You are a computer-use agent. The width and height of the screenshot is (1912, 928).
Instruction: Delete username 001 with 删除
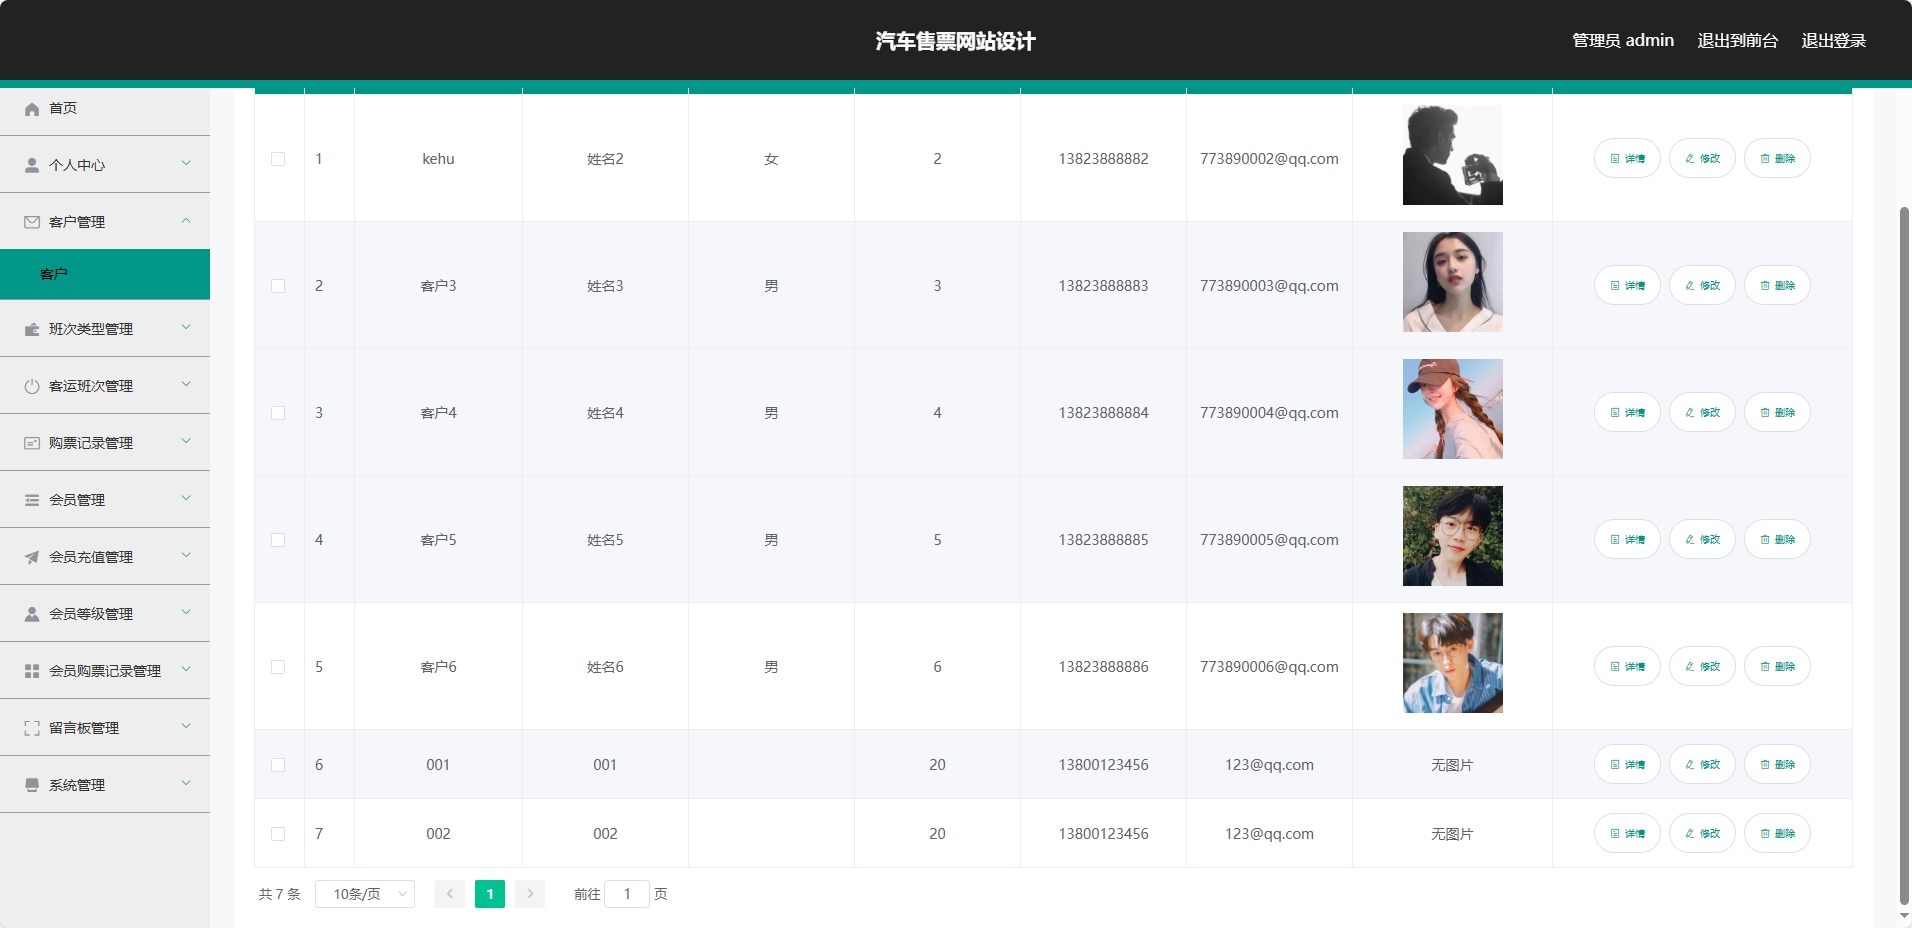pyautogui.click(x=1777, y=765)
